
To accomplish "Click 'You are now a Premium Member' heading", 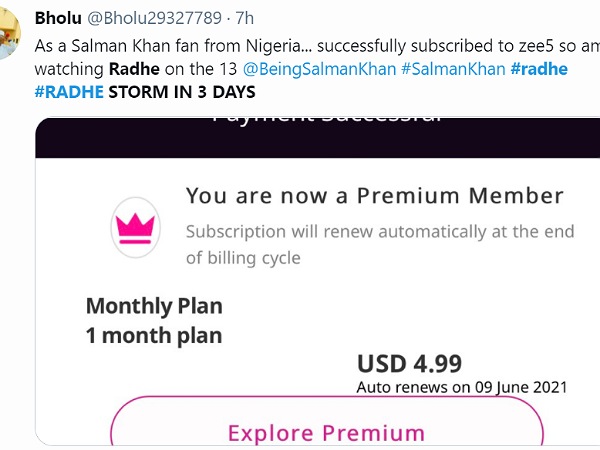I will 374,196.
